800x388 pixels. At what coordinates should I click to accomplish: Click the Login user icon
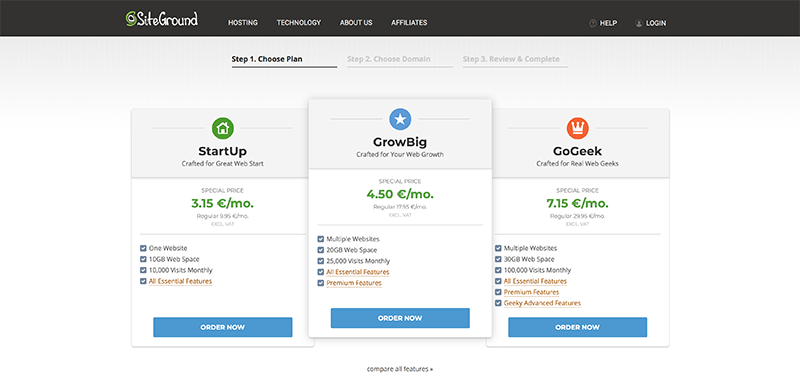[x=639, y=23]
